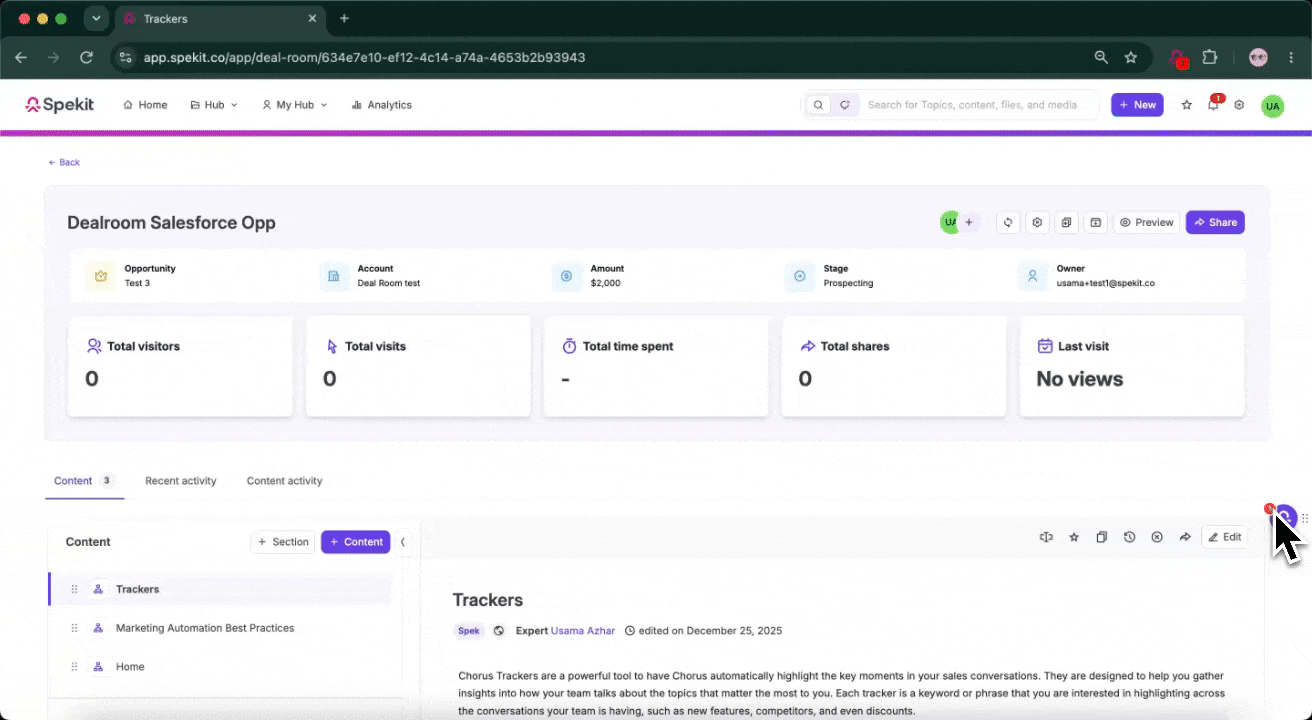Image resolution: width=1312 pixels, height=720 pixels.
Task: Toggle the AI search mode icon
Action: click(845, 105)
